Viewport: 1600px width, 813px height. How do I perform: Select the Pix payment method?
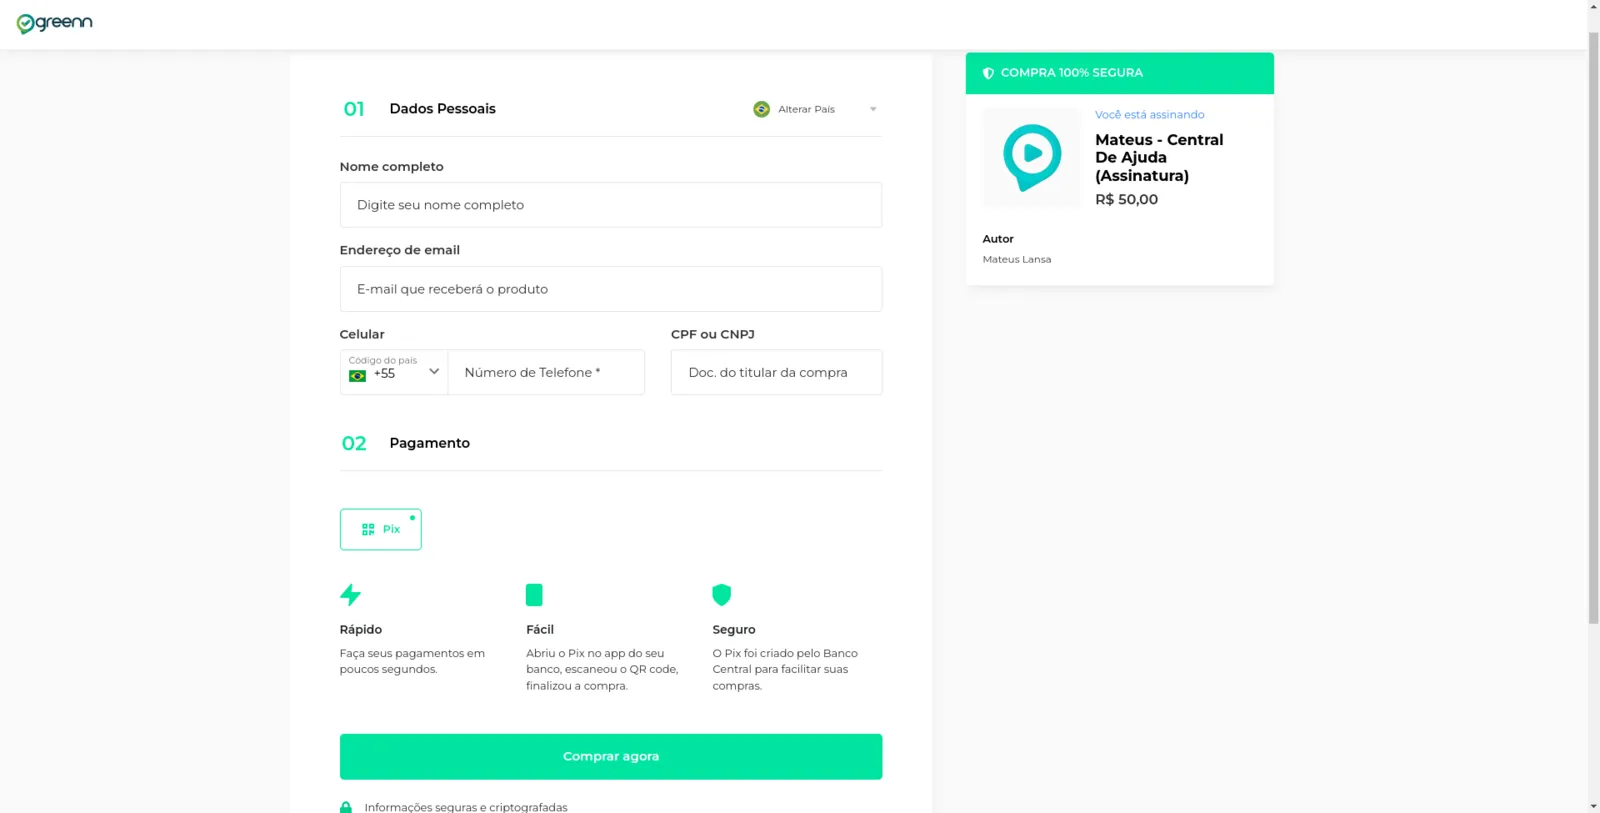pos(380,529)
